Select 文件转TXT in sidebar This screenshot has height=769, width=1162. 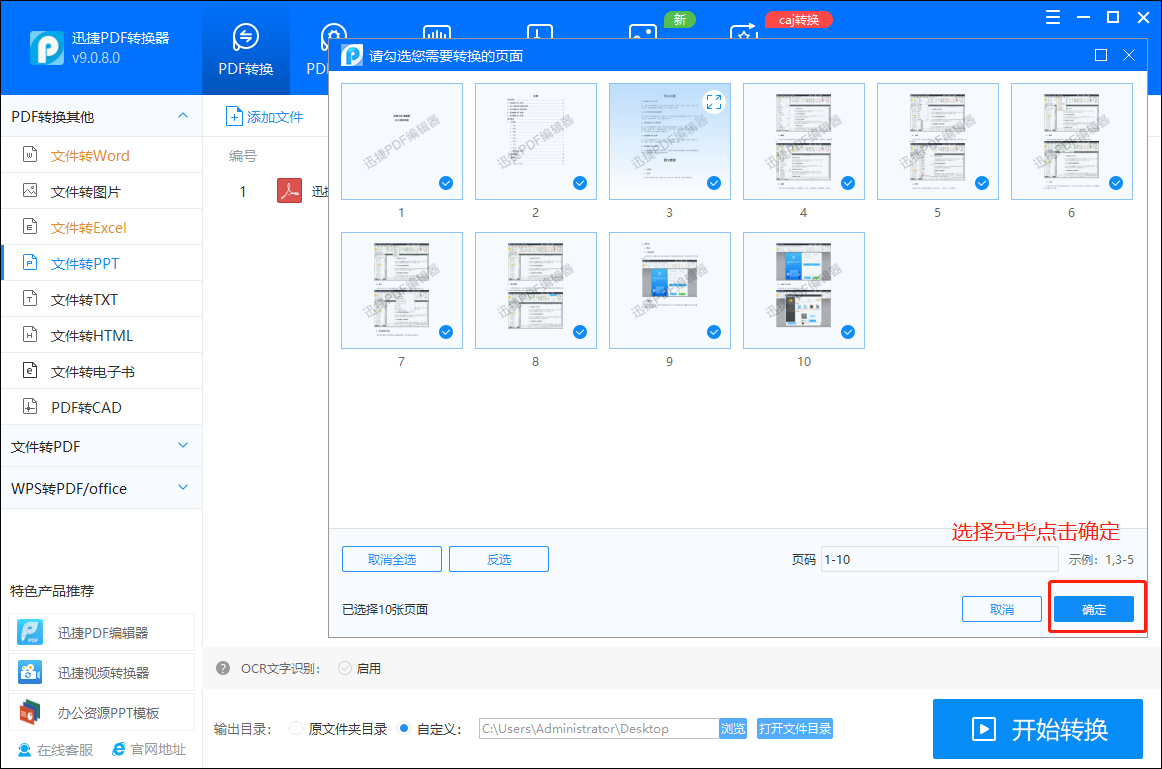[x=101, y=299]
